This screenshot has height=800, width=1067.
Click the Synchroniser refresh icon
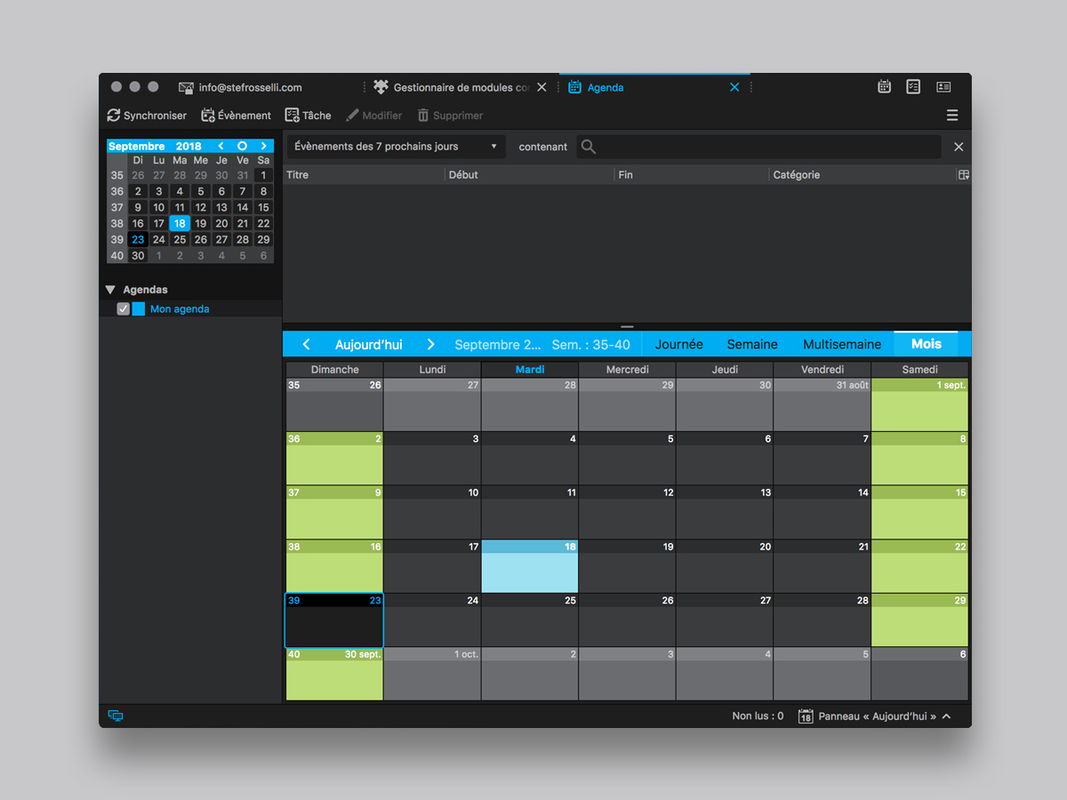(114, 115)
